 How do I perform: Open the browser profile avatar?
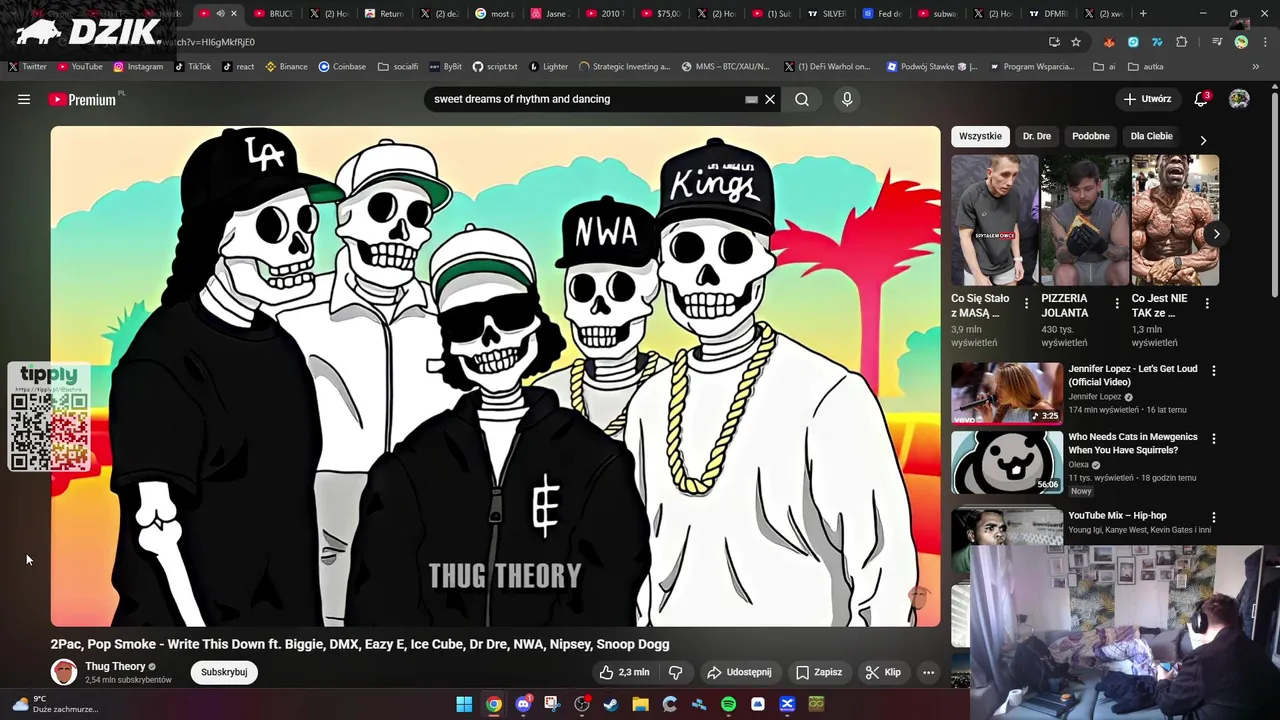pos(1241,42)
